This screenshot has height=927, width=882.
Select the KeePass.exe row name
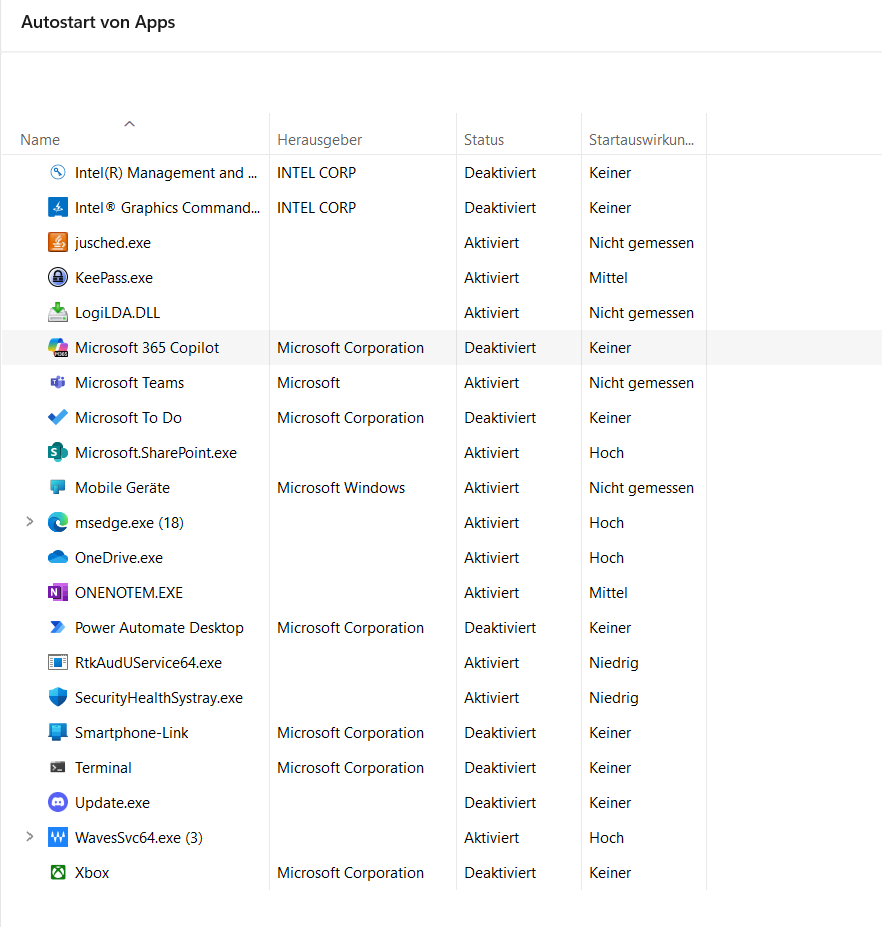[114, 278]
